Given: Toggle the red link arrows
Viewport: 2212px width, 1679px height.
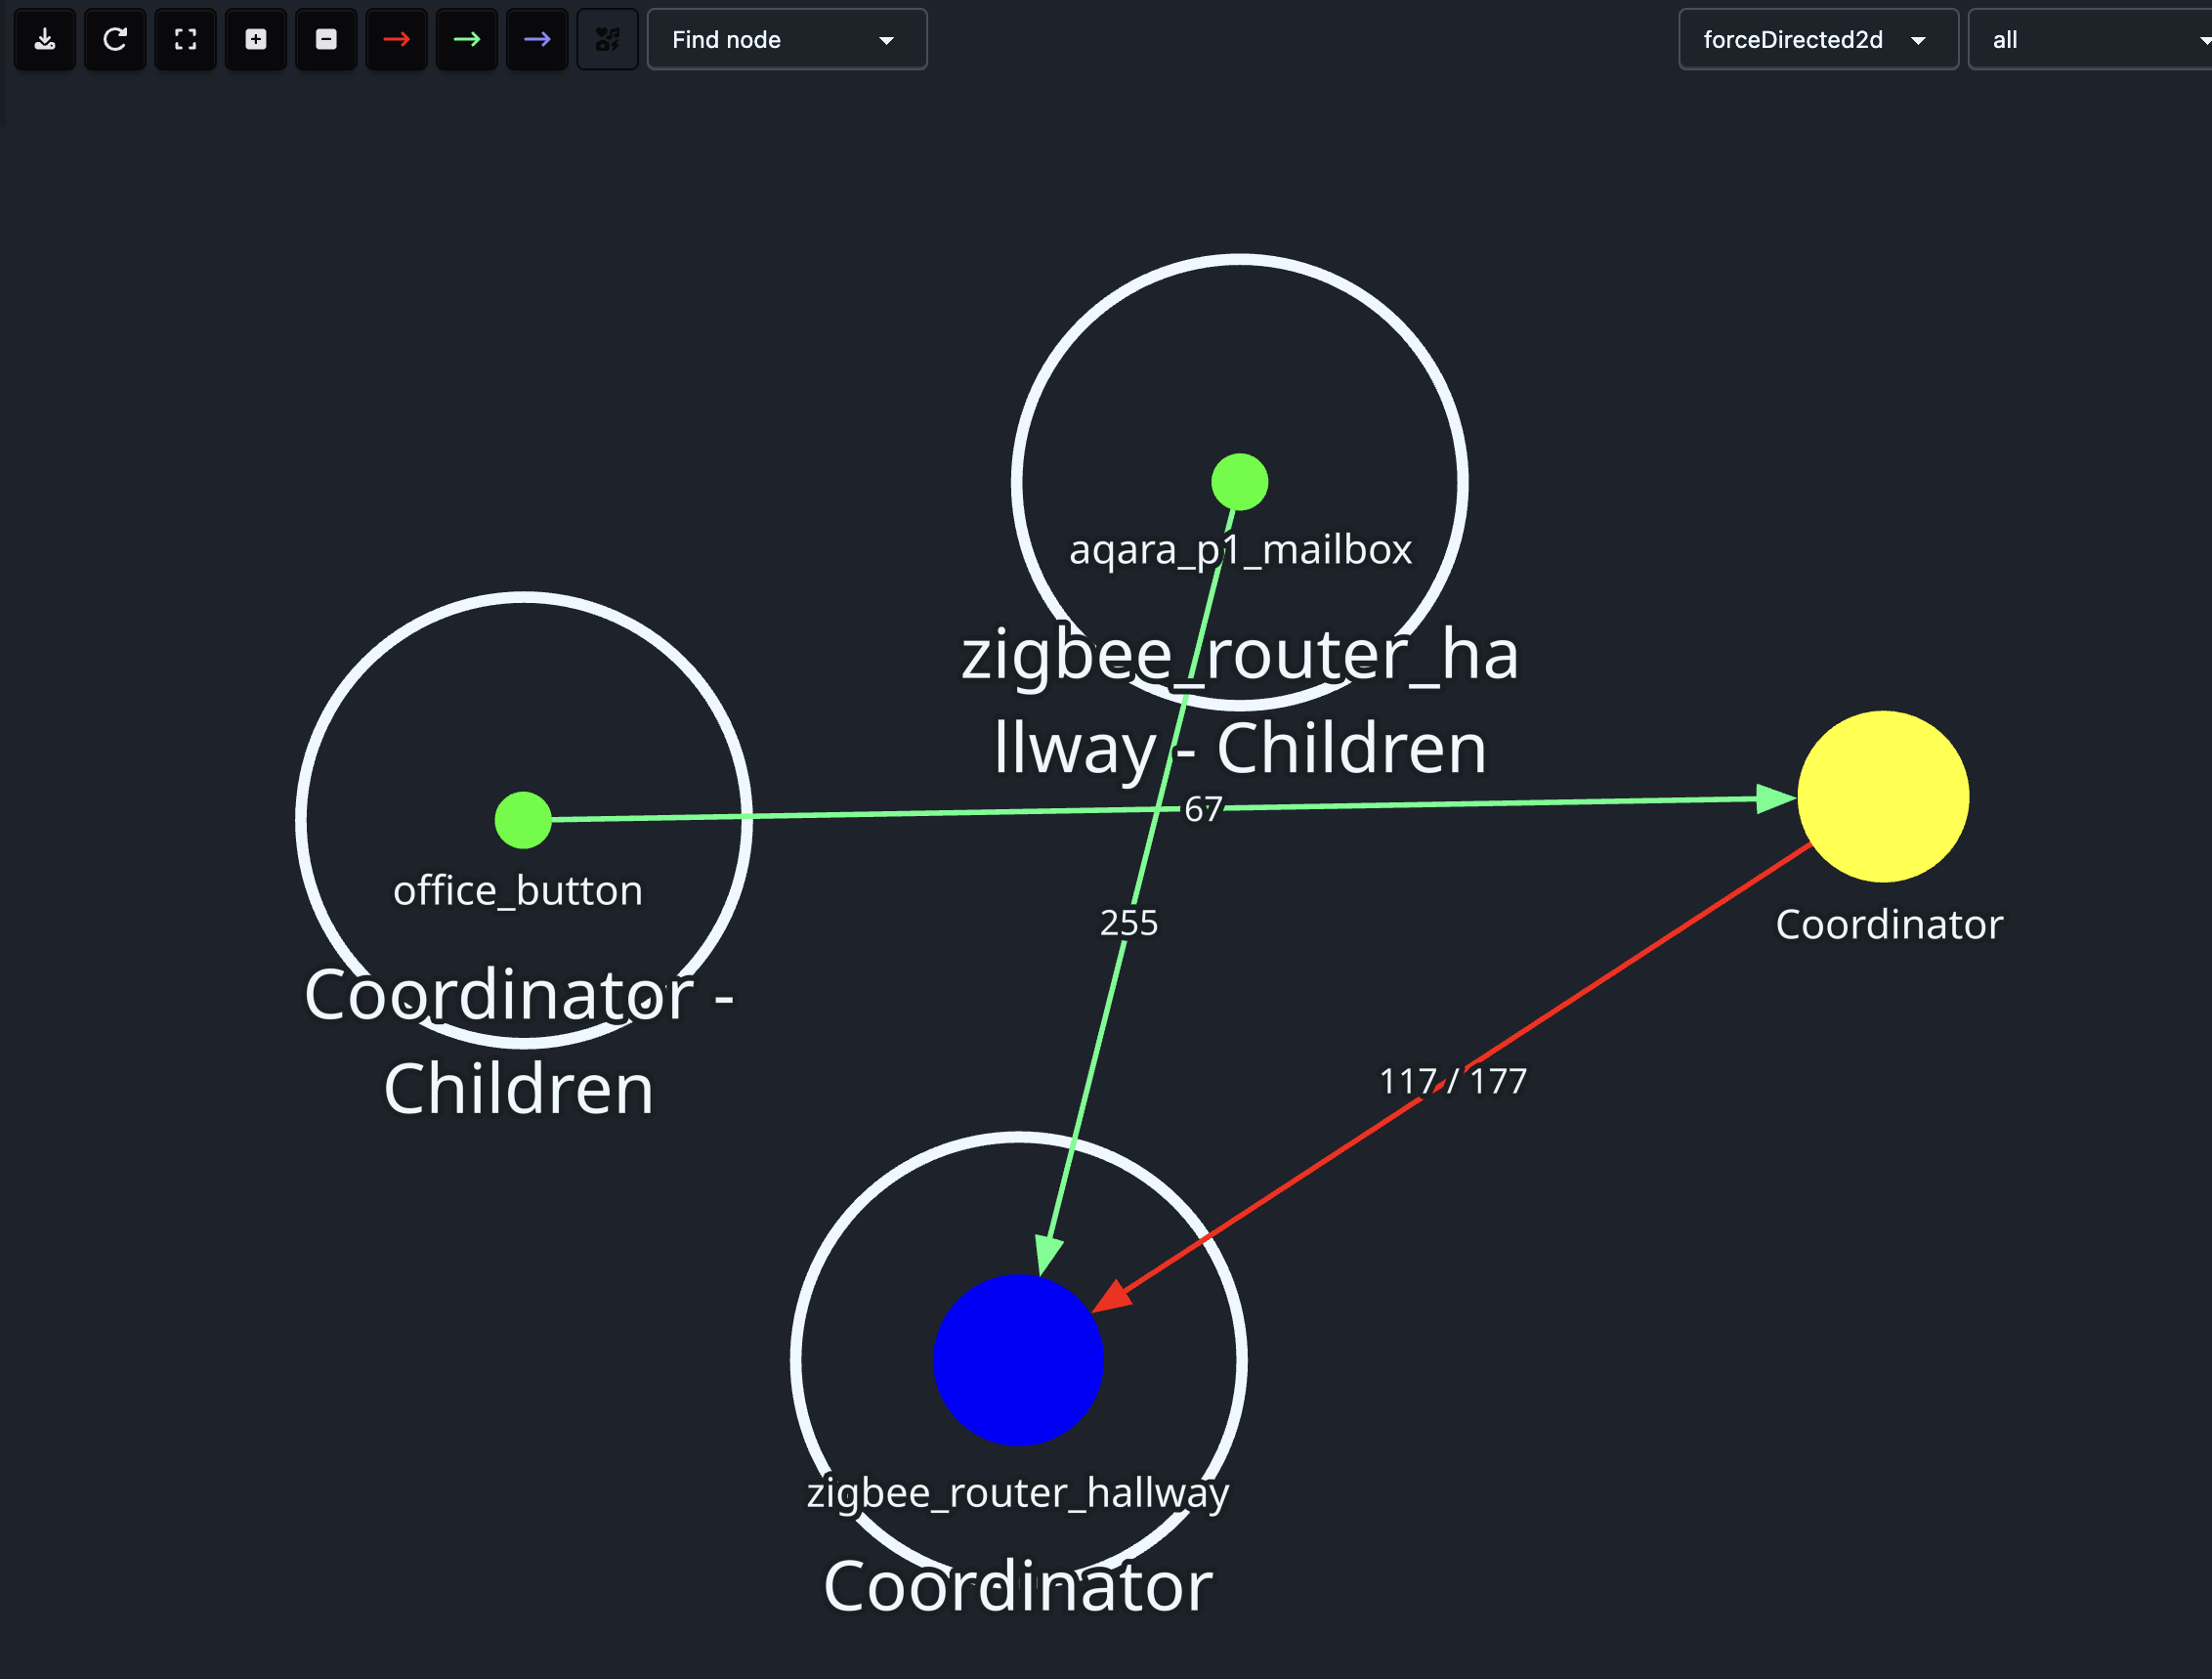Looking at the screenshot, I should tap(396, 39).
